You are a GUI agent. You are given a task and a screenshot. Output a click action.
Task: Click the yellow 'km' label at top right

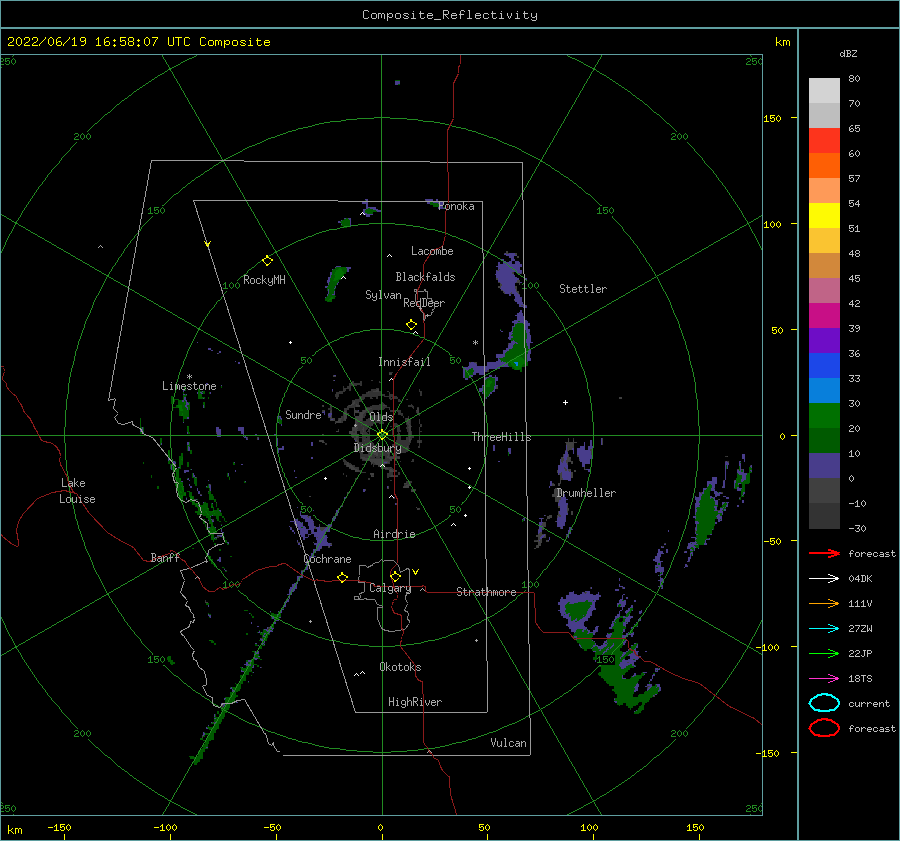pyautogui.click(x=782, y=42)
